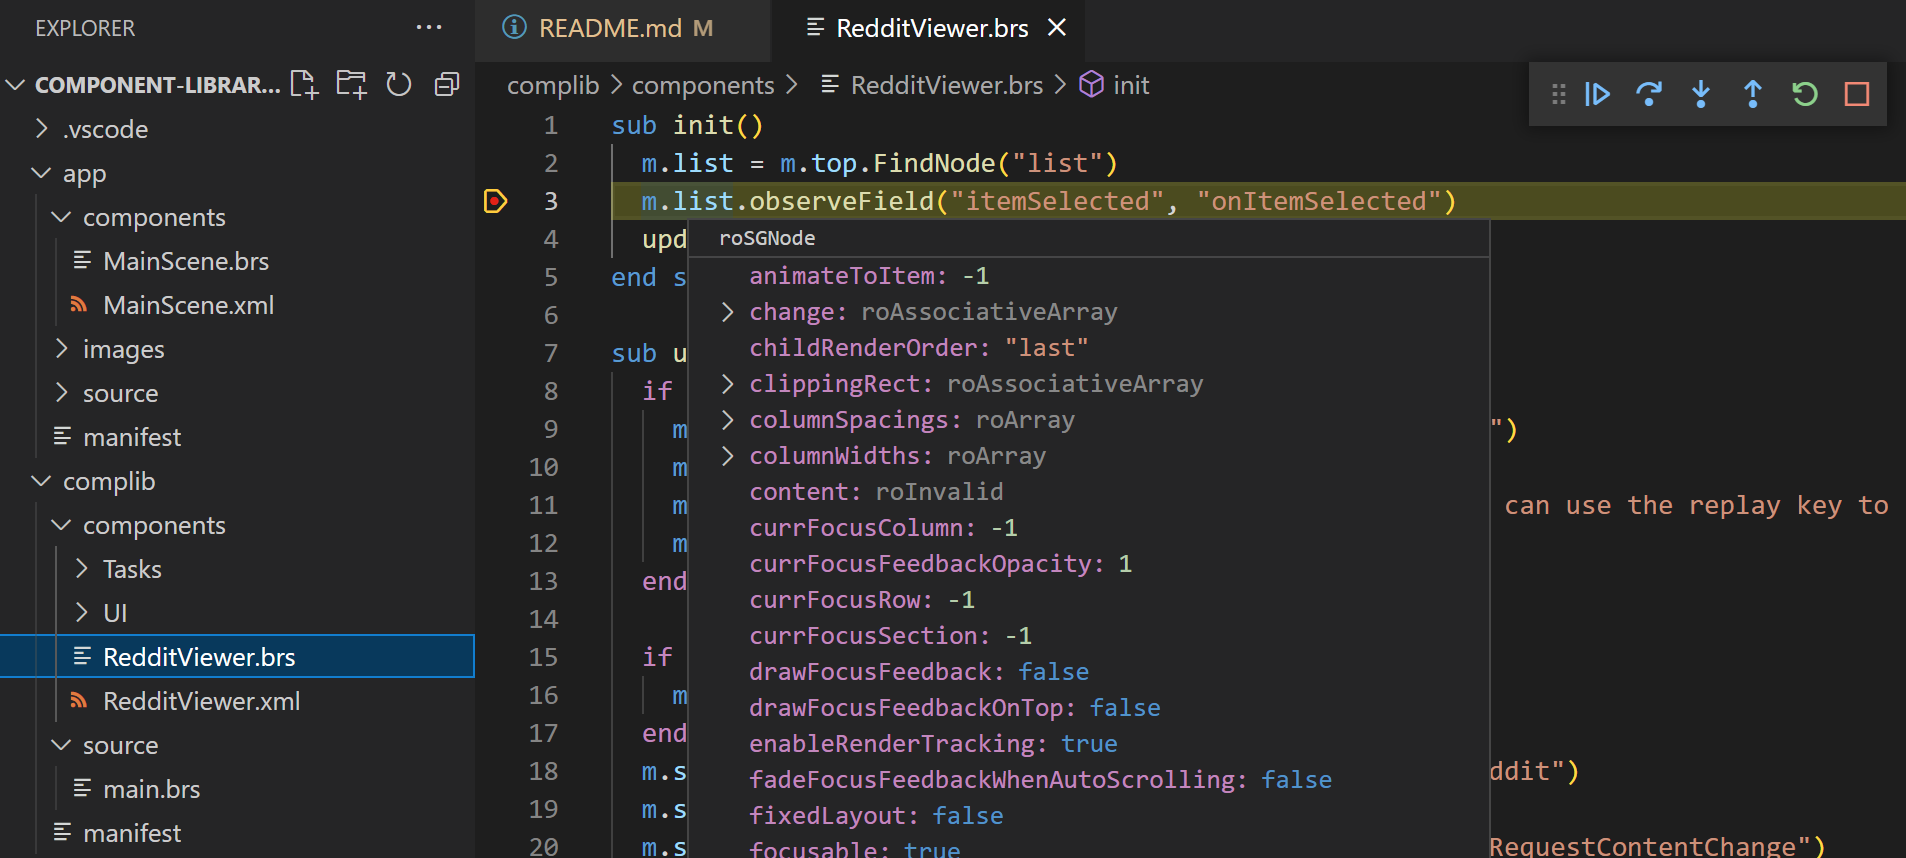Click the debug Stop icon

tap(1857, 94)
